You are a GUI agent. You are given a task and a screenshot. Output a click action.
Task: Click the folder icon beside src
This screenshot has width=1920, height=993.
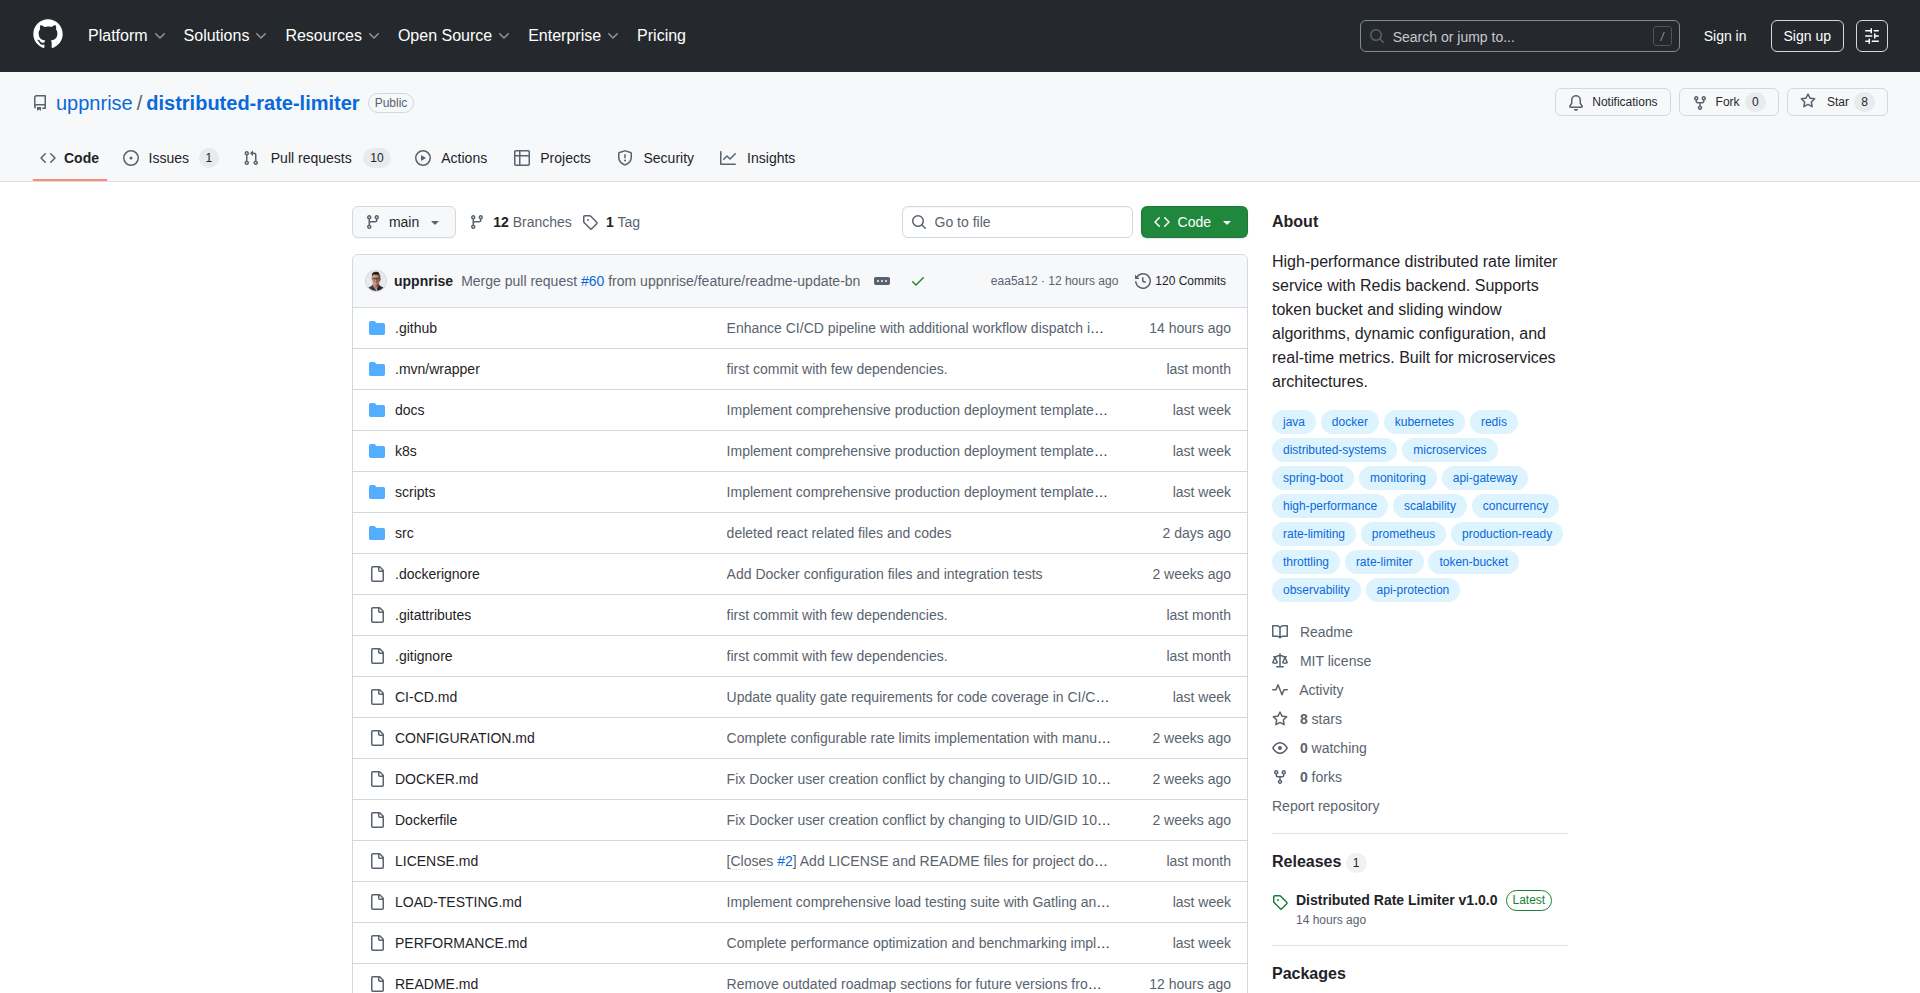coord(377,533)
